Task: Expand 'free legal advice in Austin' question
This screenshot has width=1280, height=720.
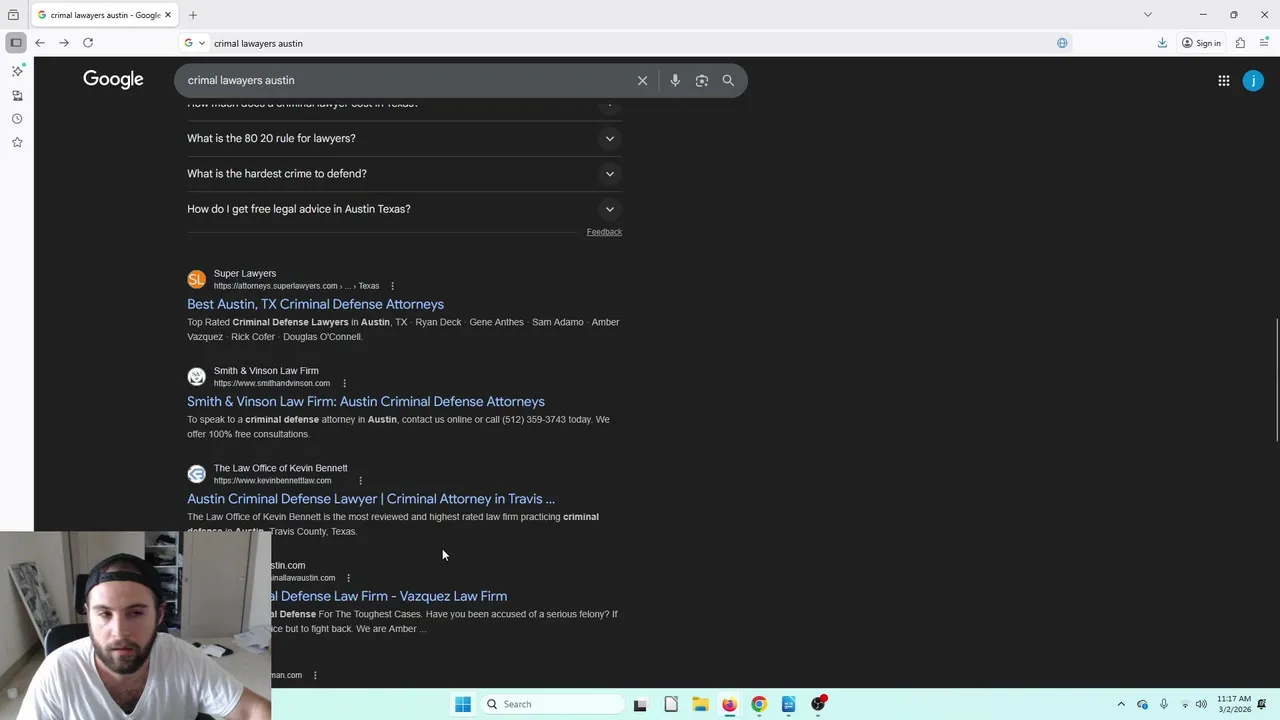Action: pyautogui.click(x=404, y=209)
